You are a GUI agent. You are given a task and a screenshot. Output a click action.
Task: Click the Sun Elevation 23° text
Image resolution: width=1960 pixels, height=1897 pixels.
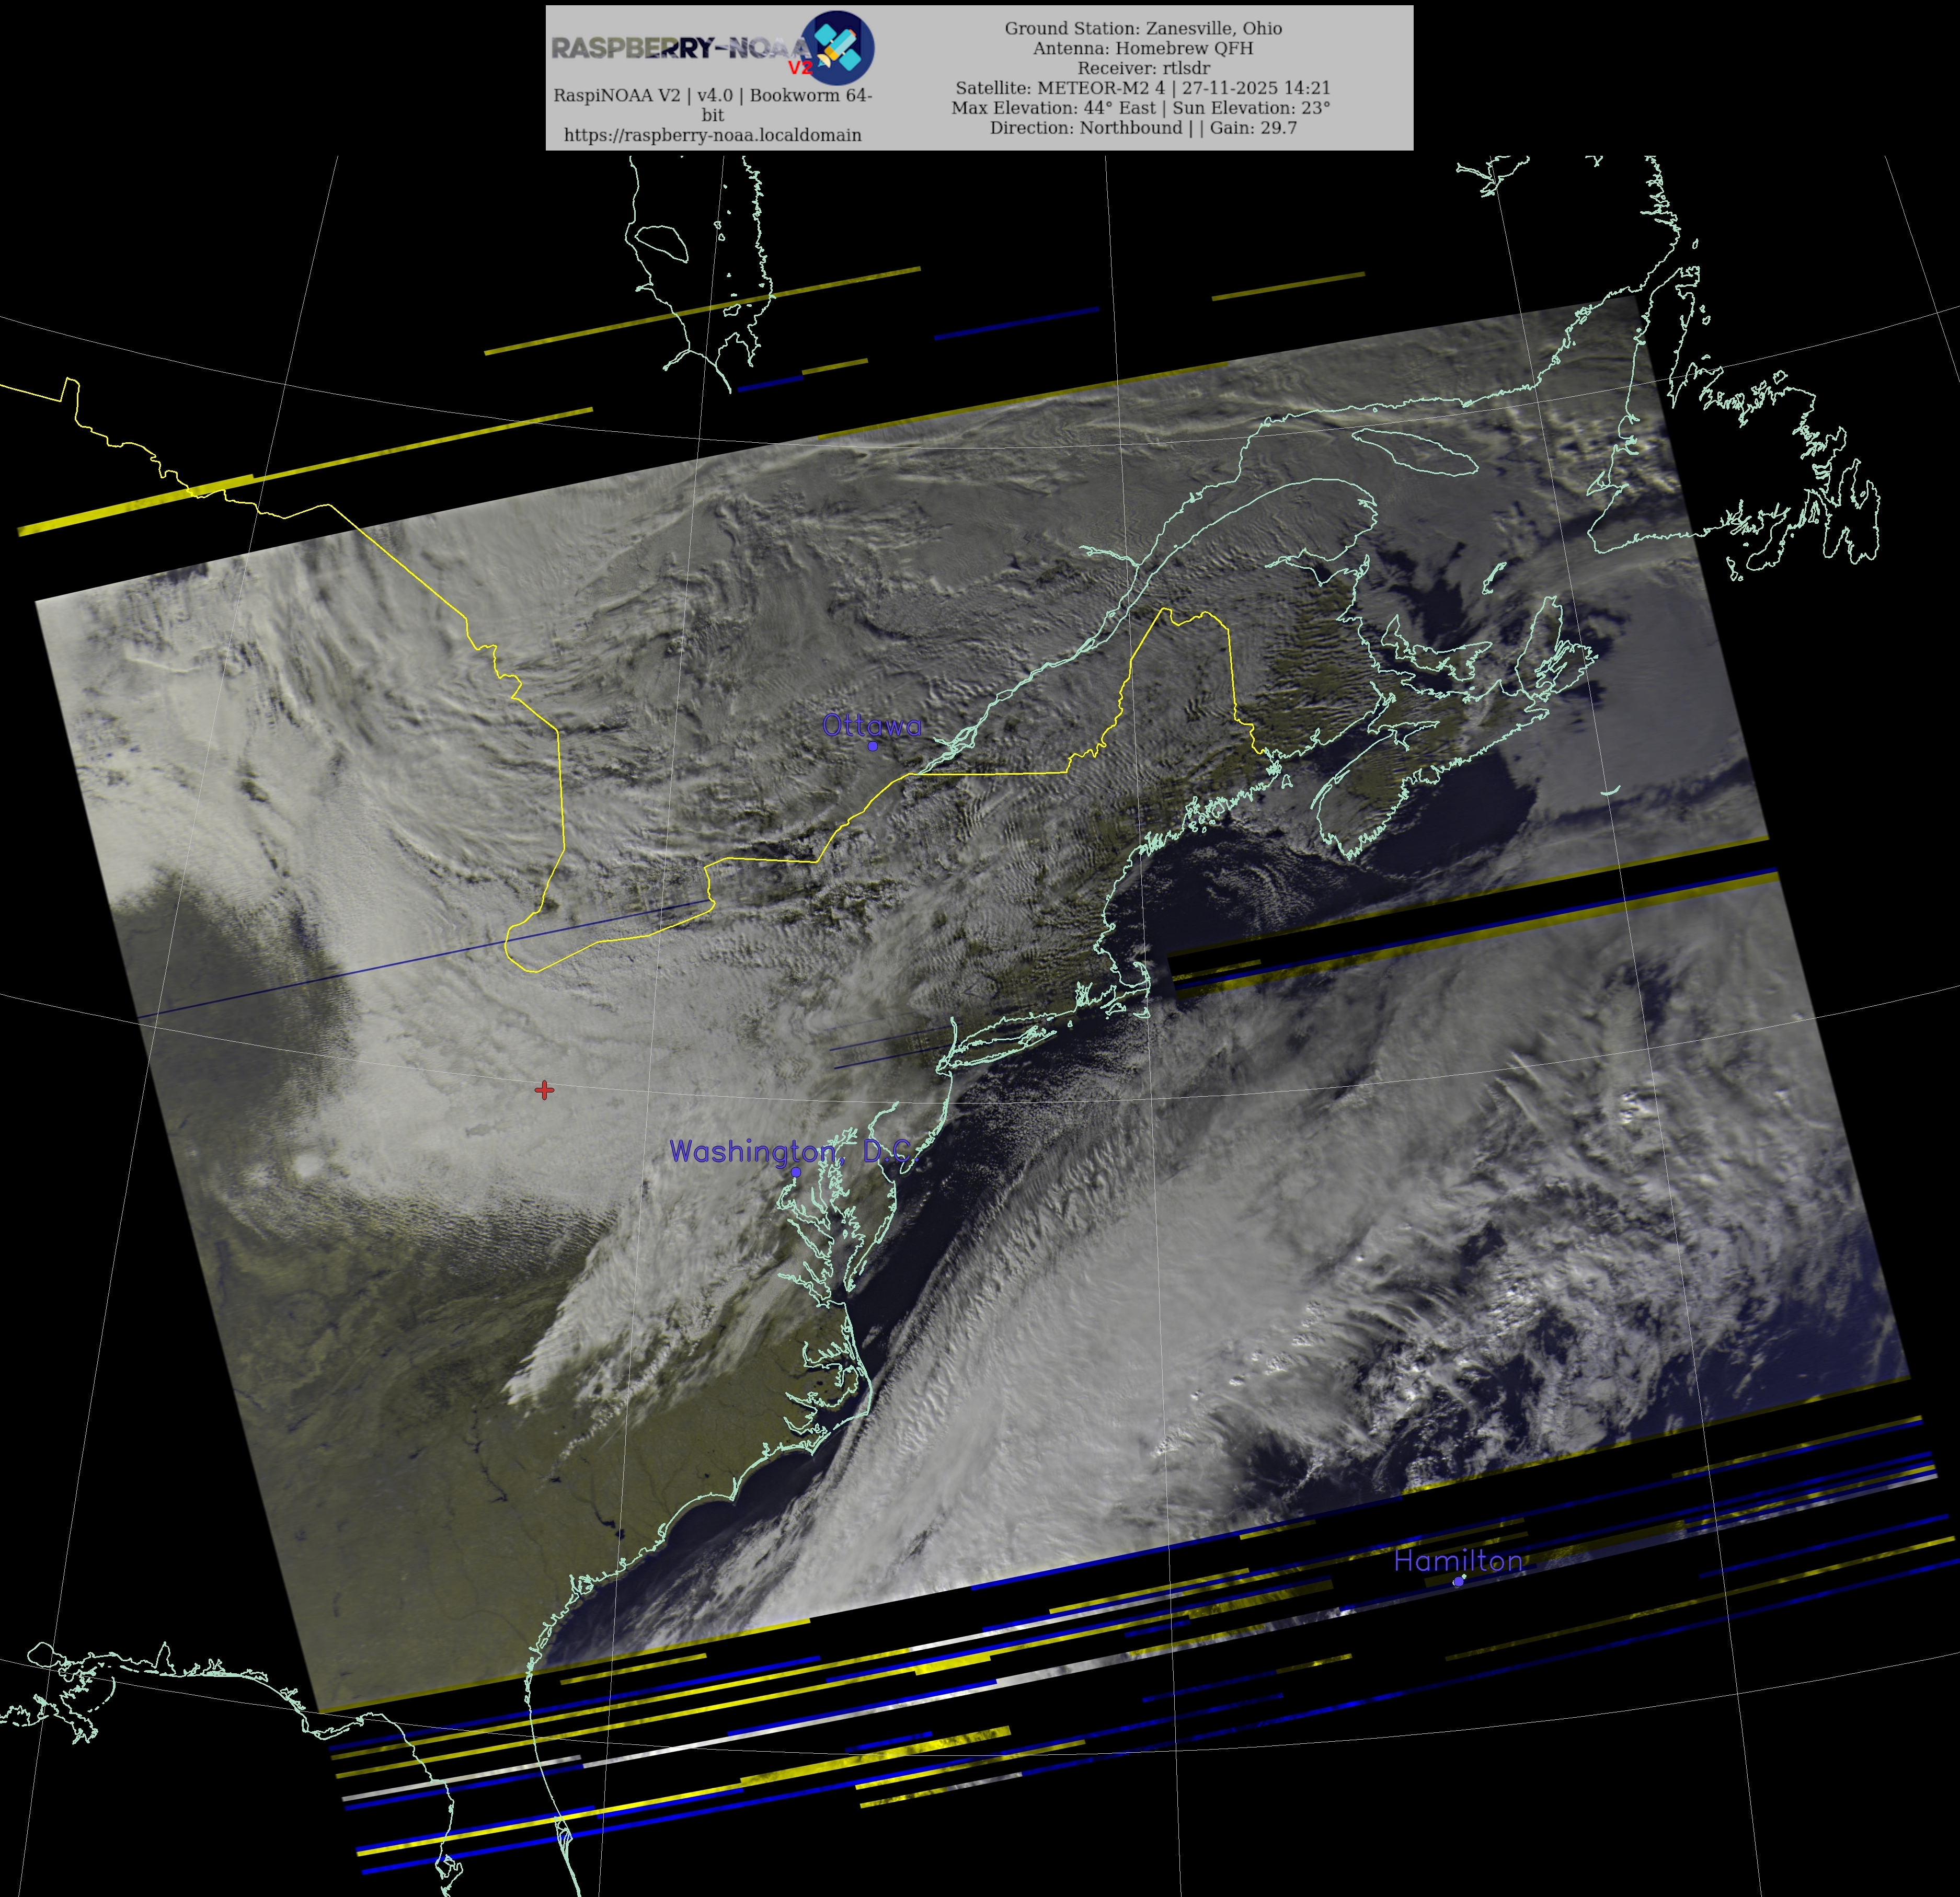(1251, 108)
